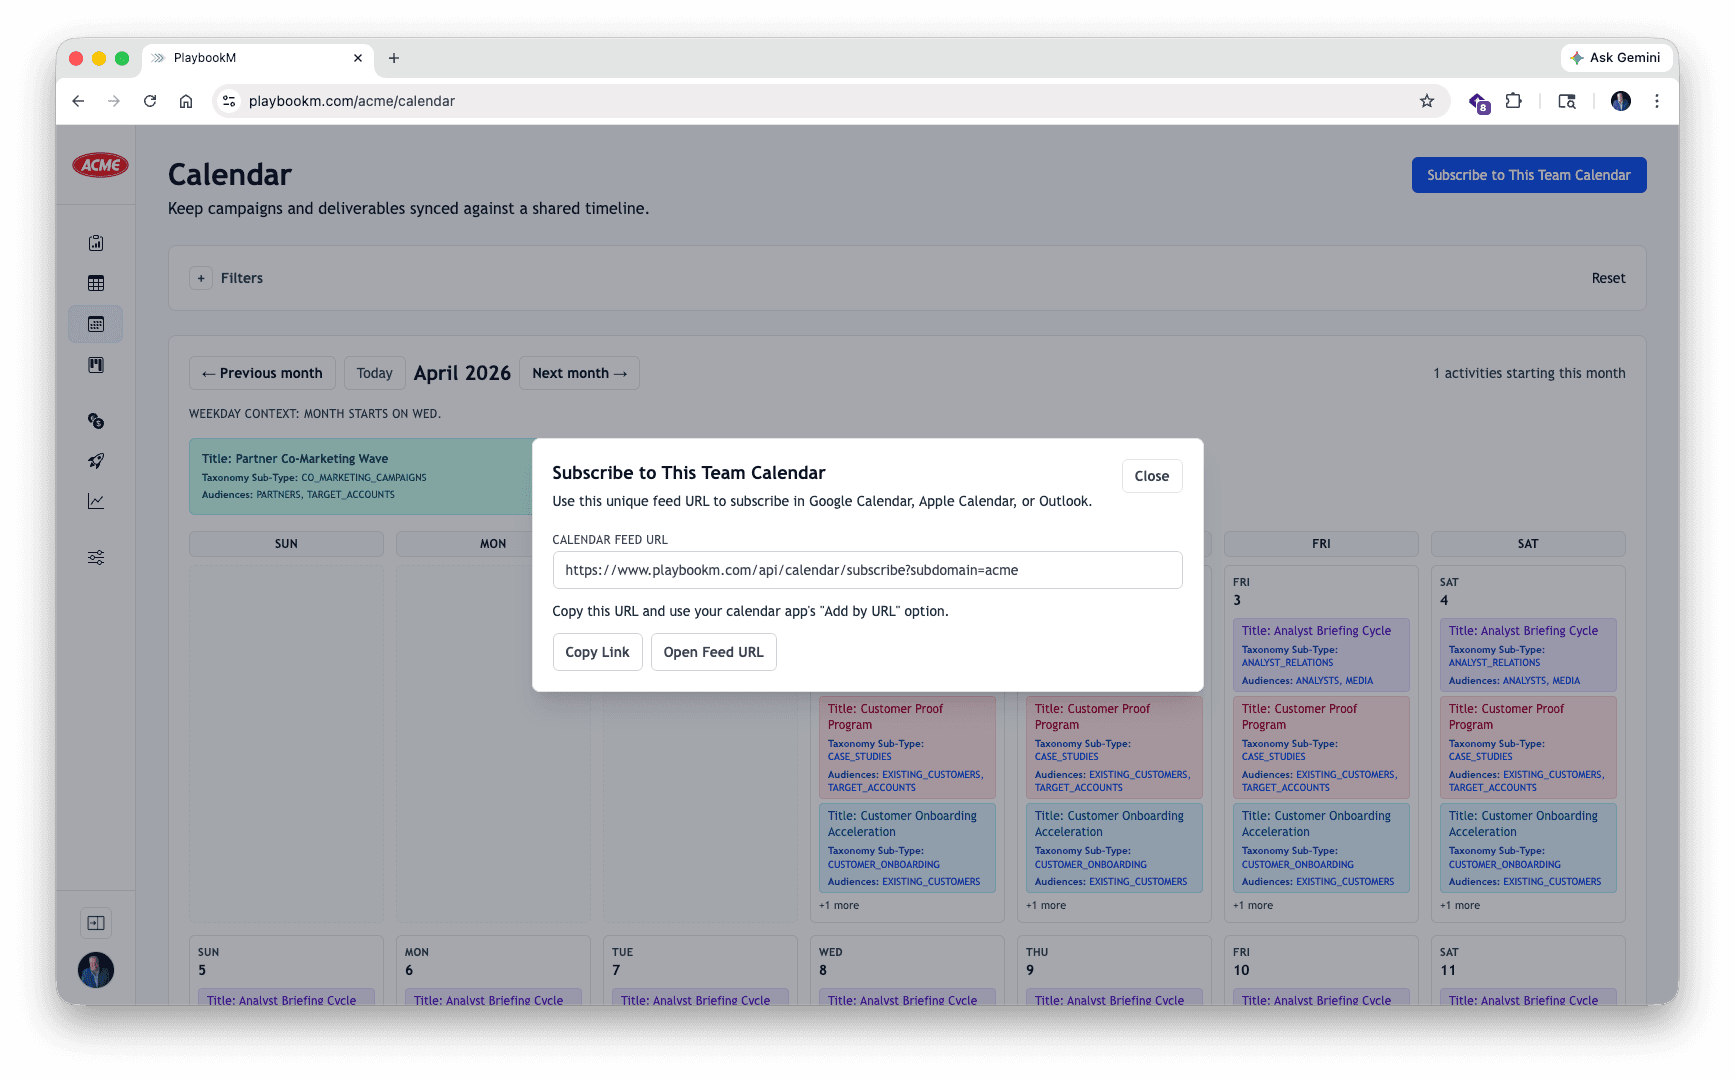Open the dashboard clipboard report icon
The height and width of the screenshot is (1079, 1735).
coord(96,242)
